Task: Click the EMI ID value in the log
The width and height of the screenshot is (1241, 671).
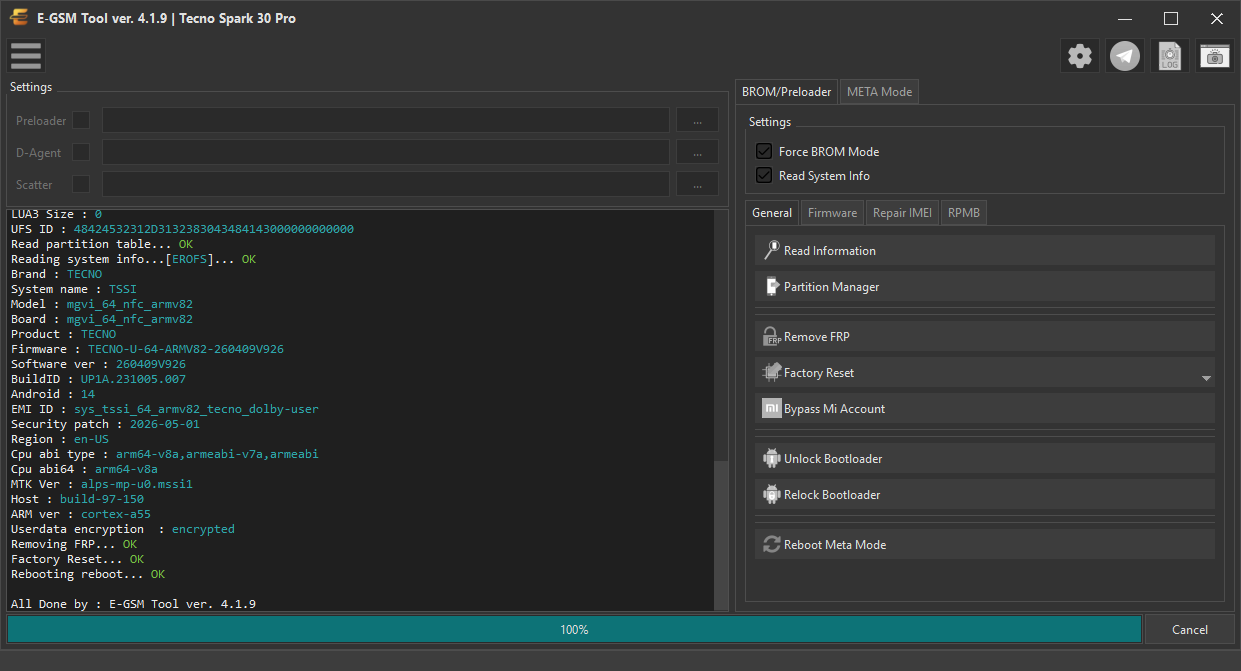Action: [x=196, y=409]
